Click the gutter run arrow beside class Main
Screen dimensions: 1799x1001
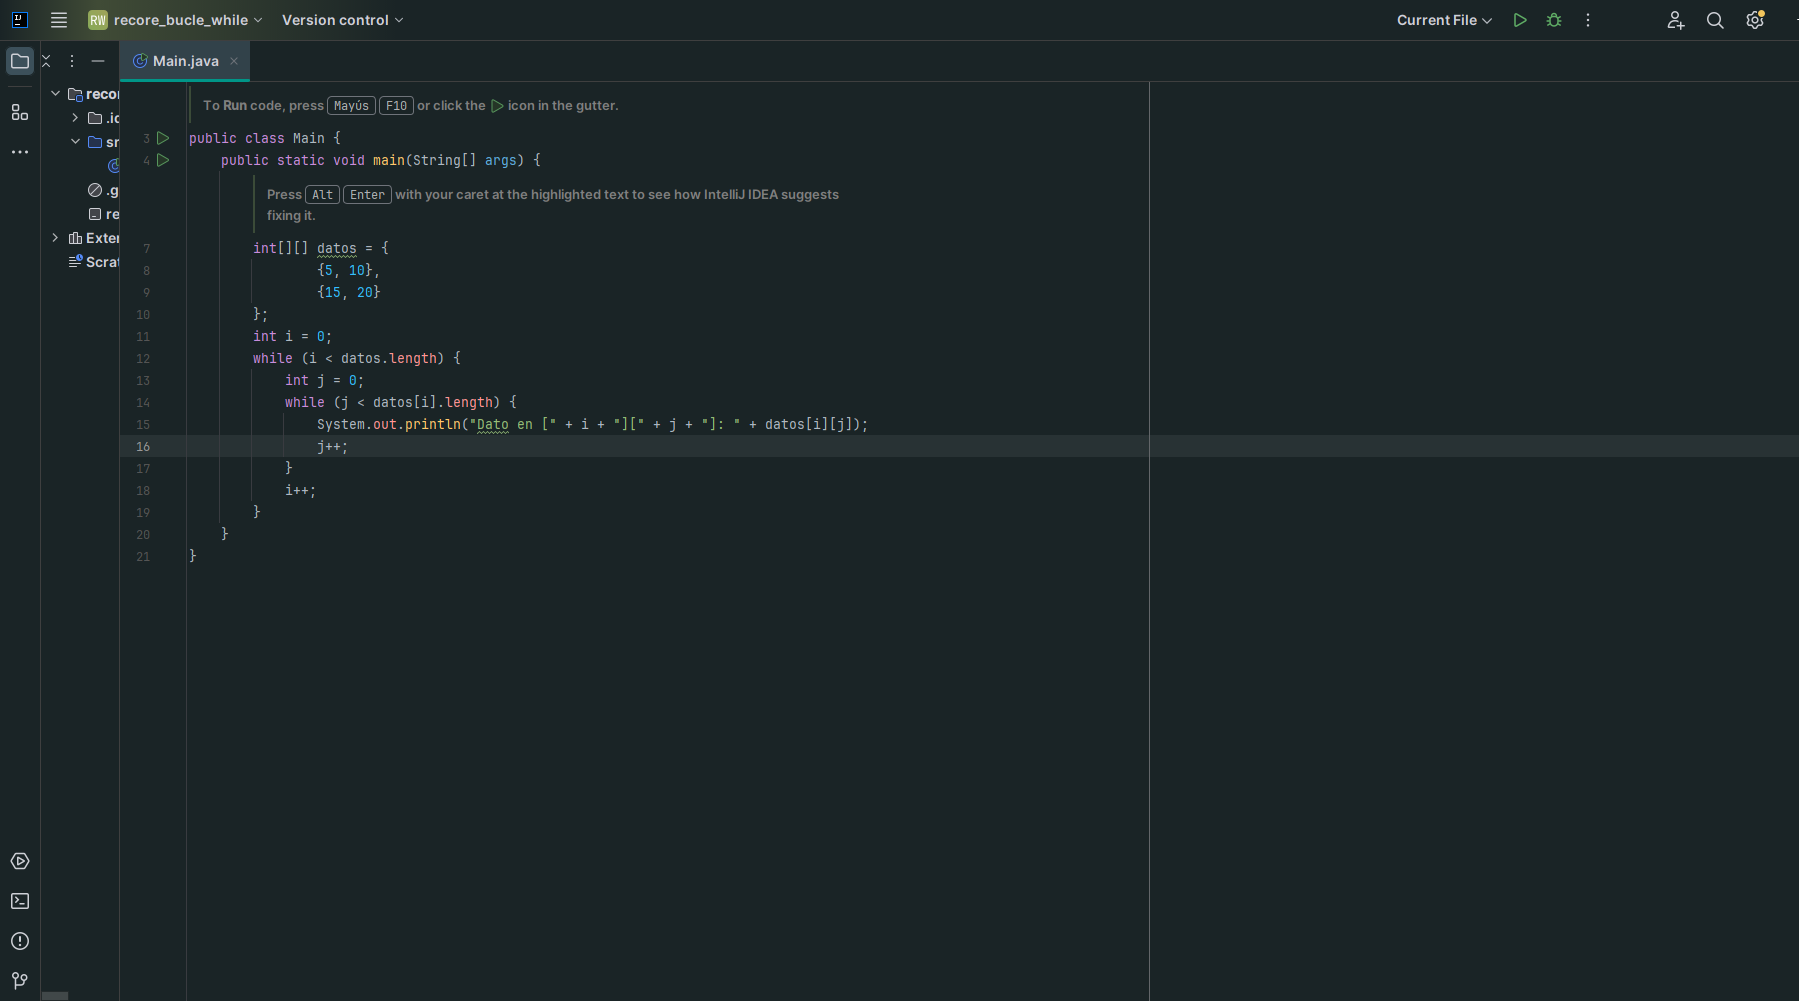click(x=163, y=138)
